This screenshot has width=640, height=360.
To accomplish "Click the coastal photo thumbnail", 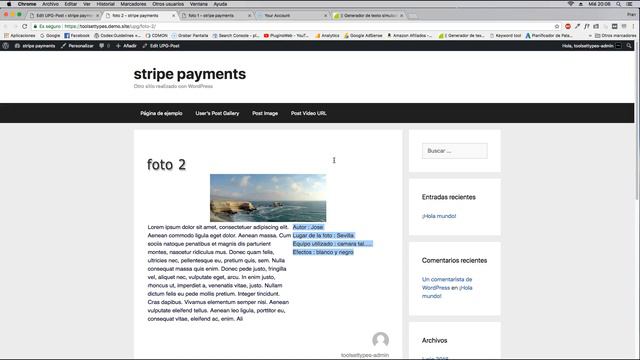I will click(x=268, y=198).
